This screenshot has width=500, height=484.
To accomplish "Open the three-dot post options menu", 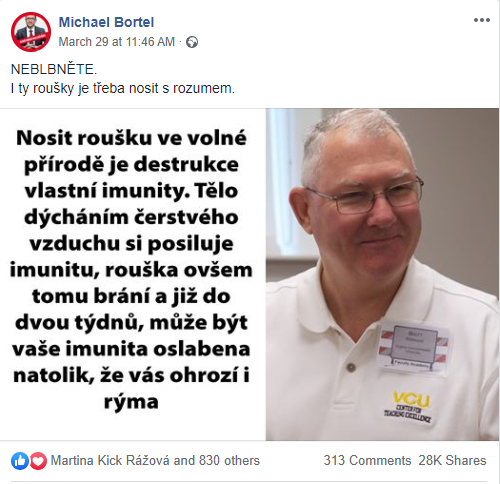I will pyautogui.click(x=482, y=20).
